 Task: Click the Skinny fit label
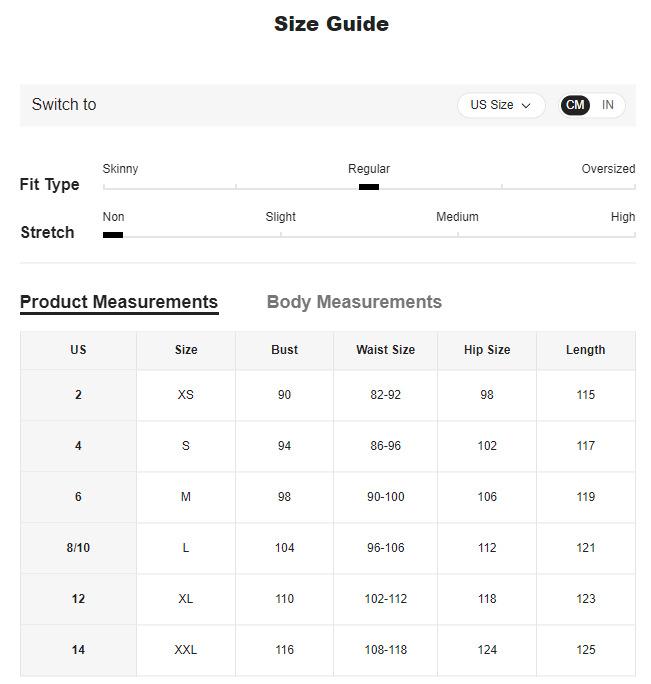click(121, 169)
